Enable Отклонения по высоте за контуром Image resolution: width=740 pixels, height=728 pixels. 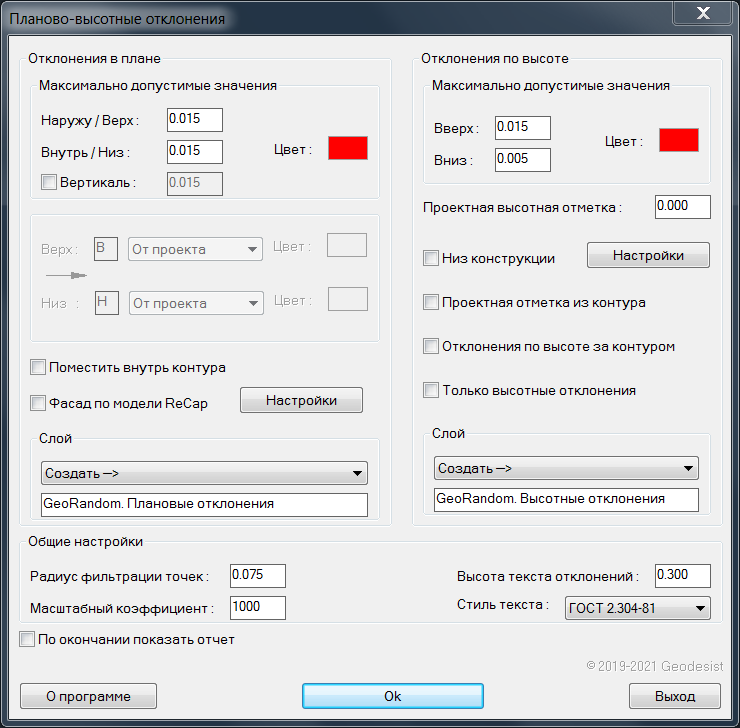pyautogui.click(x=431, y=346)
